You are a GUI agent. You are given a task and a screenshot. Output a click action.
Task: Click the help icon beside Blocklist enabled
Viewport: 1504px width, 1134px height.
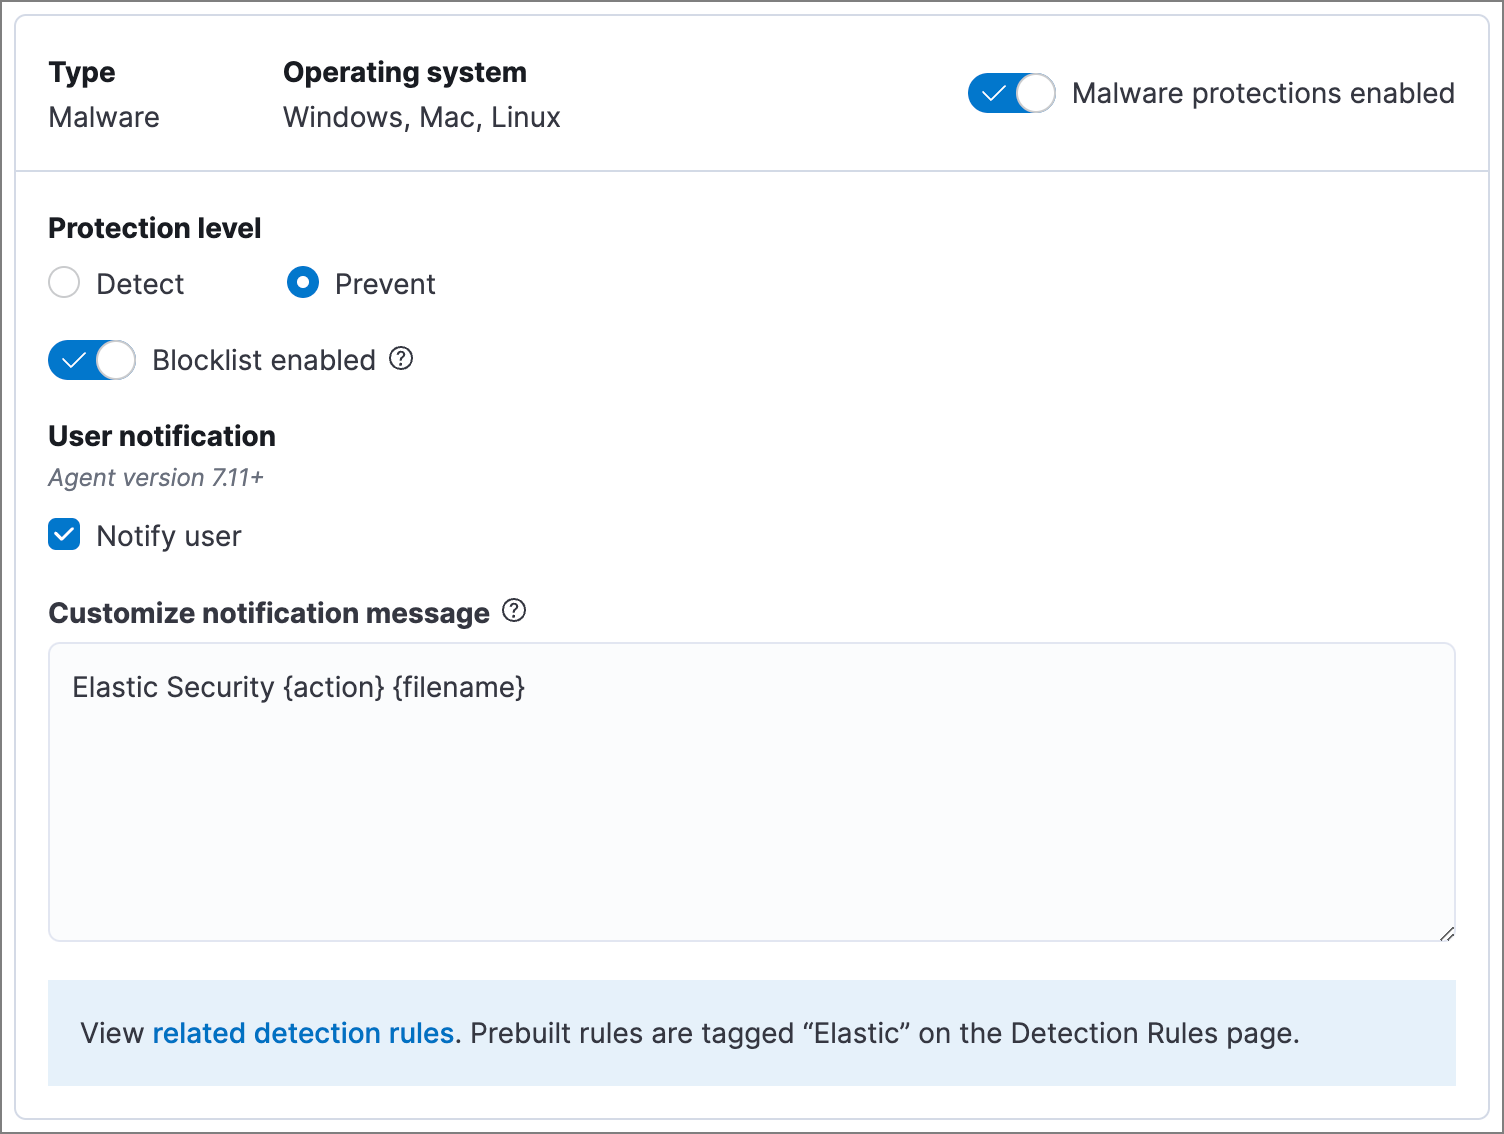pos(400,359)
